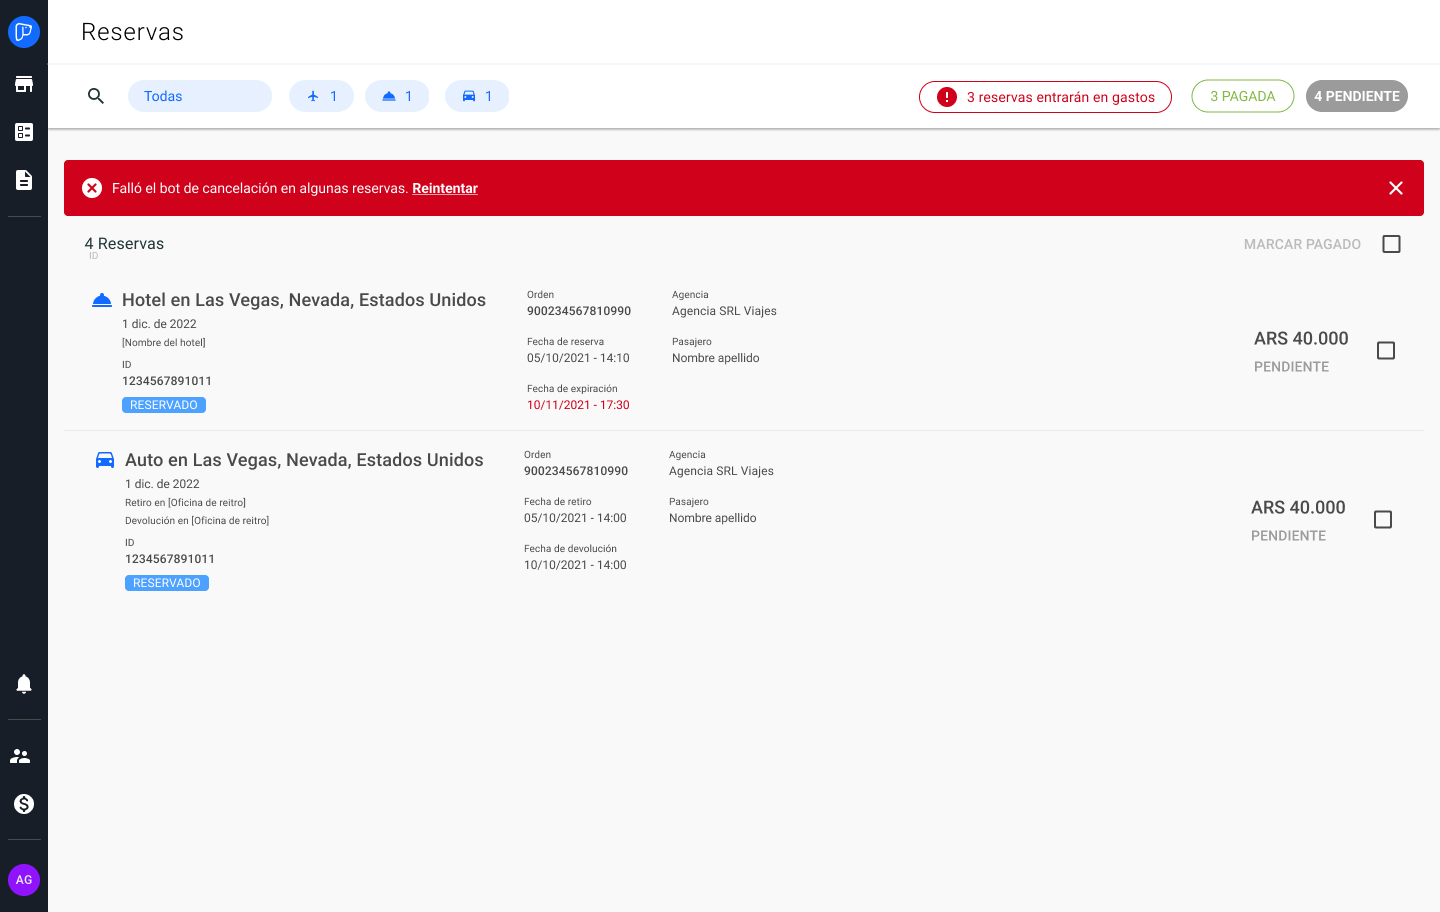Filter reservations by the airplane flight icon
The height and width of the screenshot is (912, 1440).
321,95
